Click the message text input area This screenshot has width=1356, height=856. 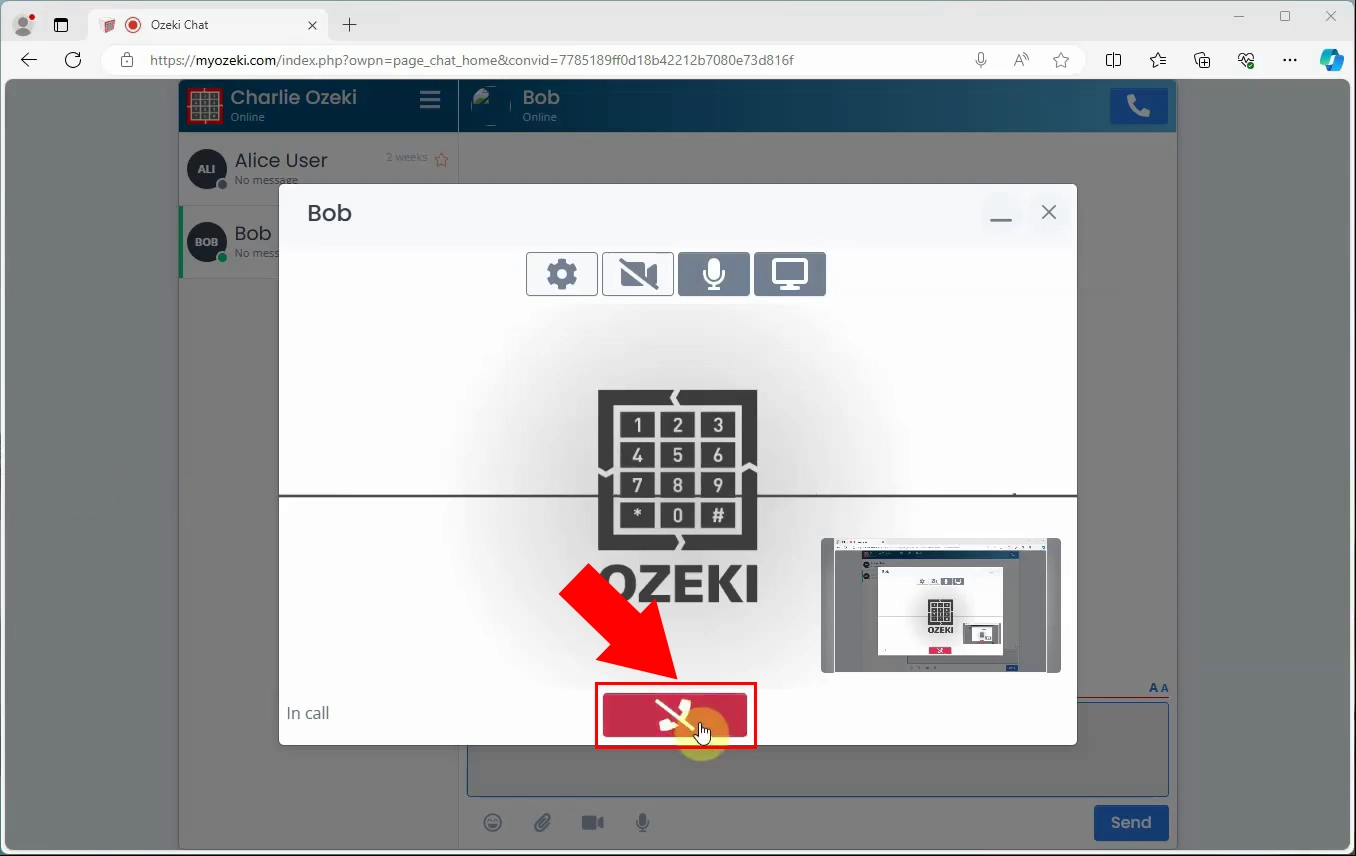coord(817,770)
